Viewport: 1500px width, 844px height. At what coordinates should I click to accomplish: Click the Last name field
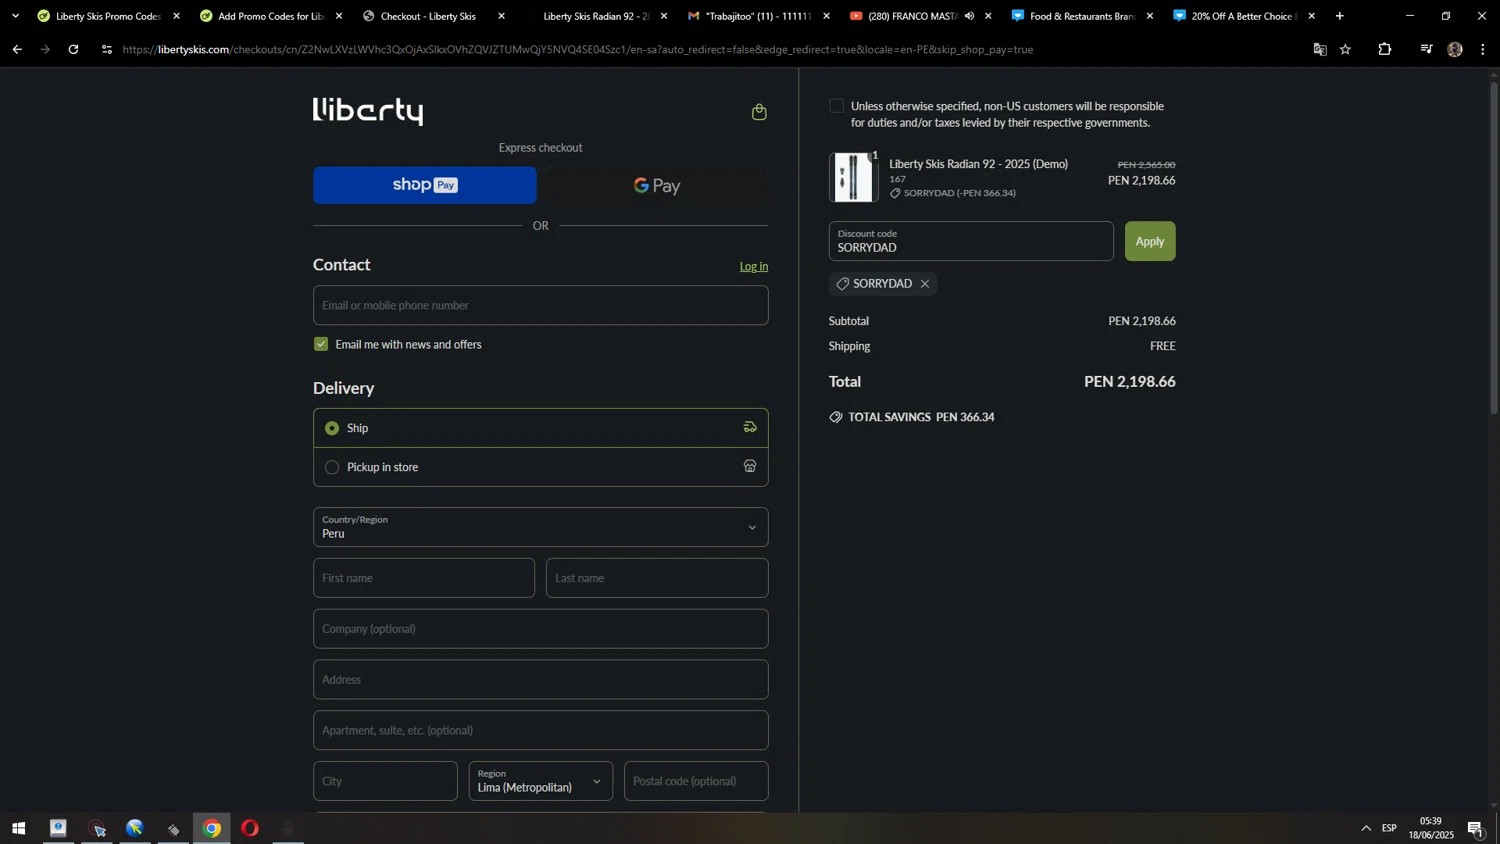click(x=657, y=578)
